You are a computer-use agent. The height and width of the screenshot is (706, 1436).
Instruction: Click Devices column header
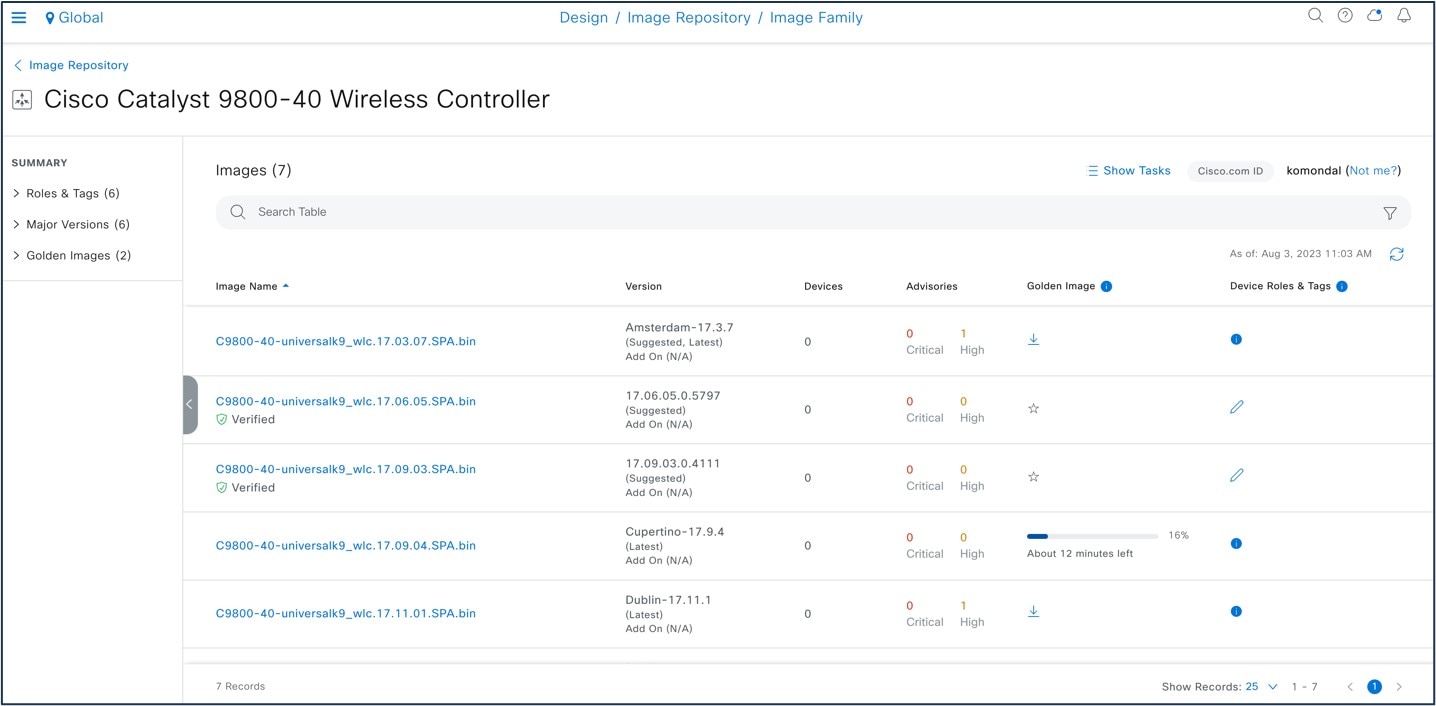(x=823, y=286)
